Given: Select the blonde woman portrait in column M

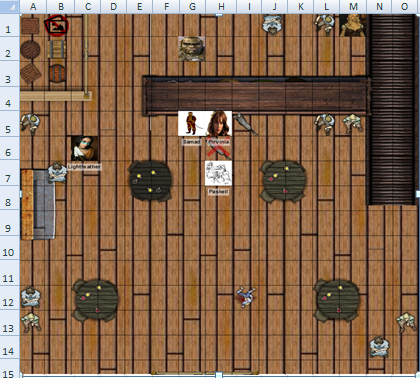Looking at the screenshot, I should [353, 25].
